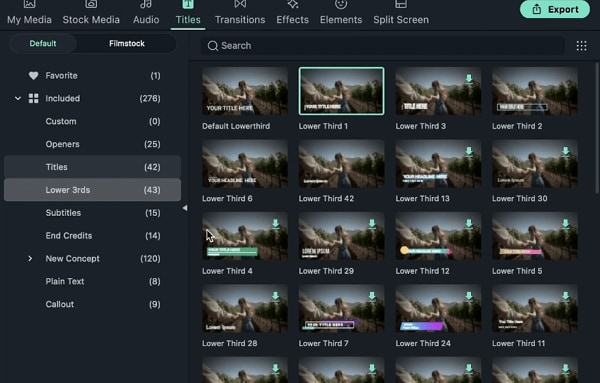The width and height of the screenshot is (600, 383).
Task: Click the Lower Third 12 label
Action: coord(422,271)
